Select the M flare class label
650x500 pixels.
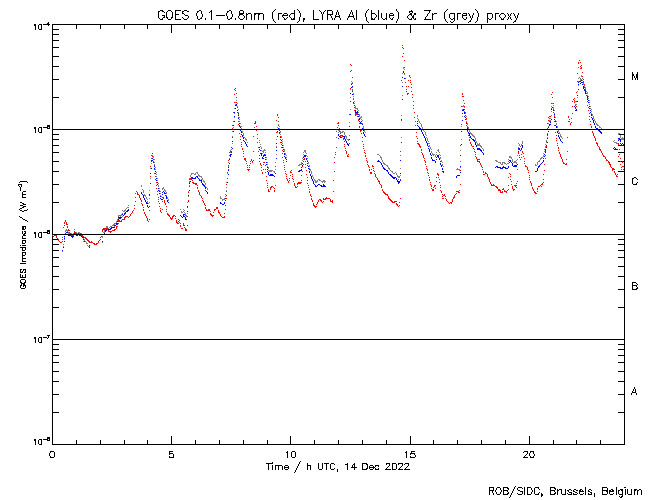[x=634, y=77]
